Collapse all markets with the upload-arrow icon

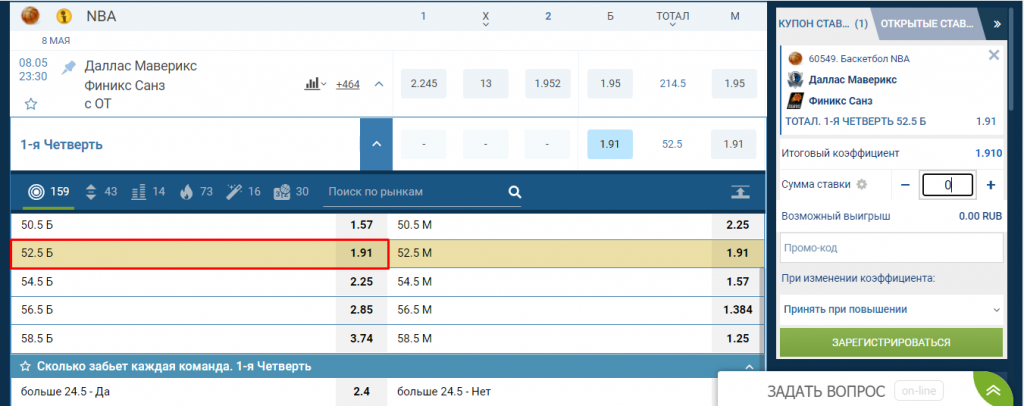pyautogui.click(x=739, y=191)
